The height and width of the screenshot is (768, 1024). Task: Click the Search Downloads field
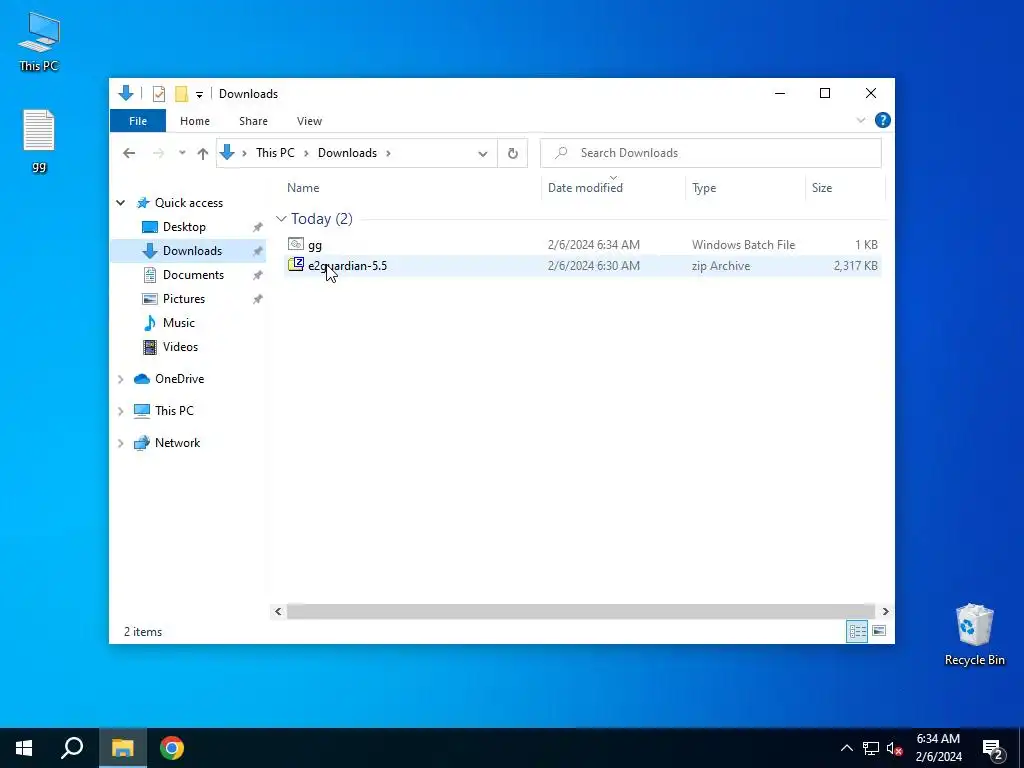[711, 153]
